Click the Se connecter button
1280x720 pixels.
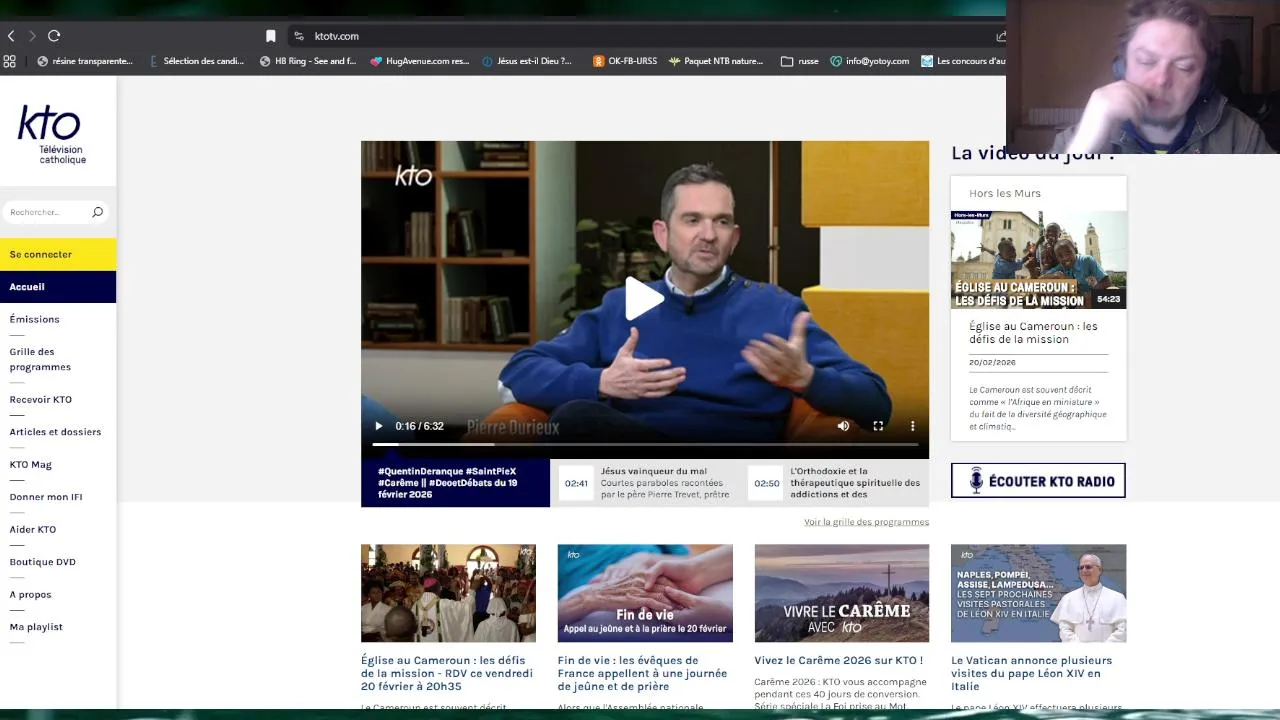coord(58,254)
